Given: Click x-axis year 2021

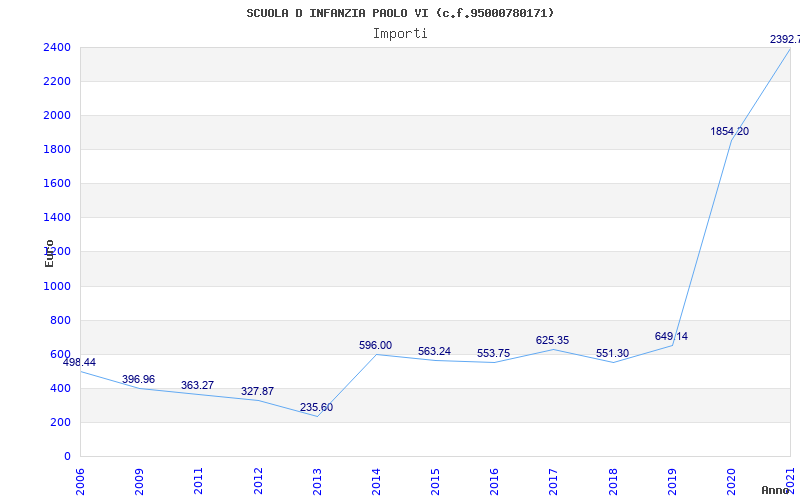Looking at the screenshot, I should click(x=791, y=481).
